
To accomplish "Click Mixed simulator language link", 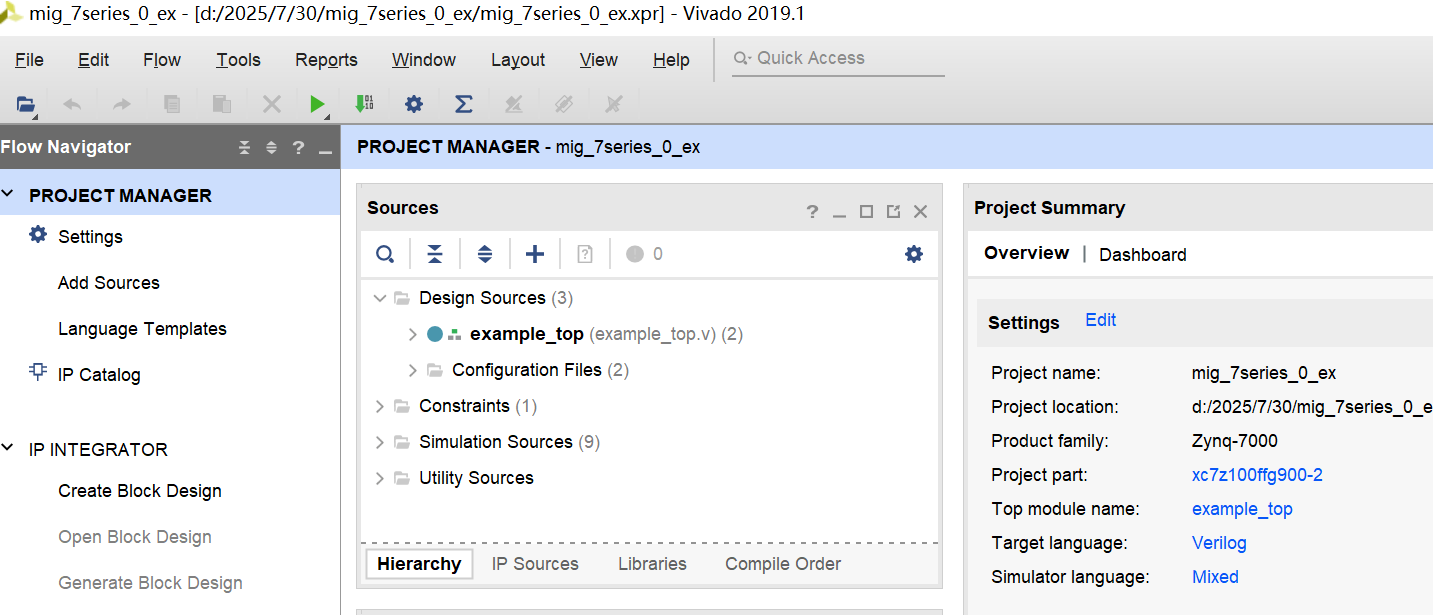I will click(x=1215, y=577).
